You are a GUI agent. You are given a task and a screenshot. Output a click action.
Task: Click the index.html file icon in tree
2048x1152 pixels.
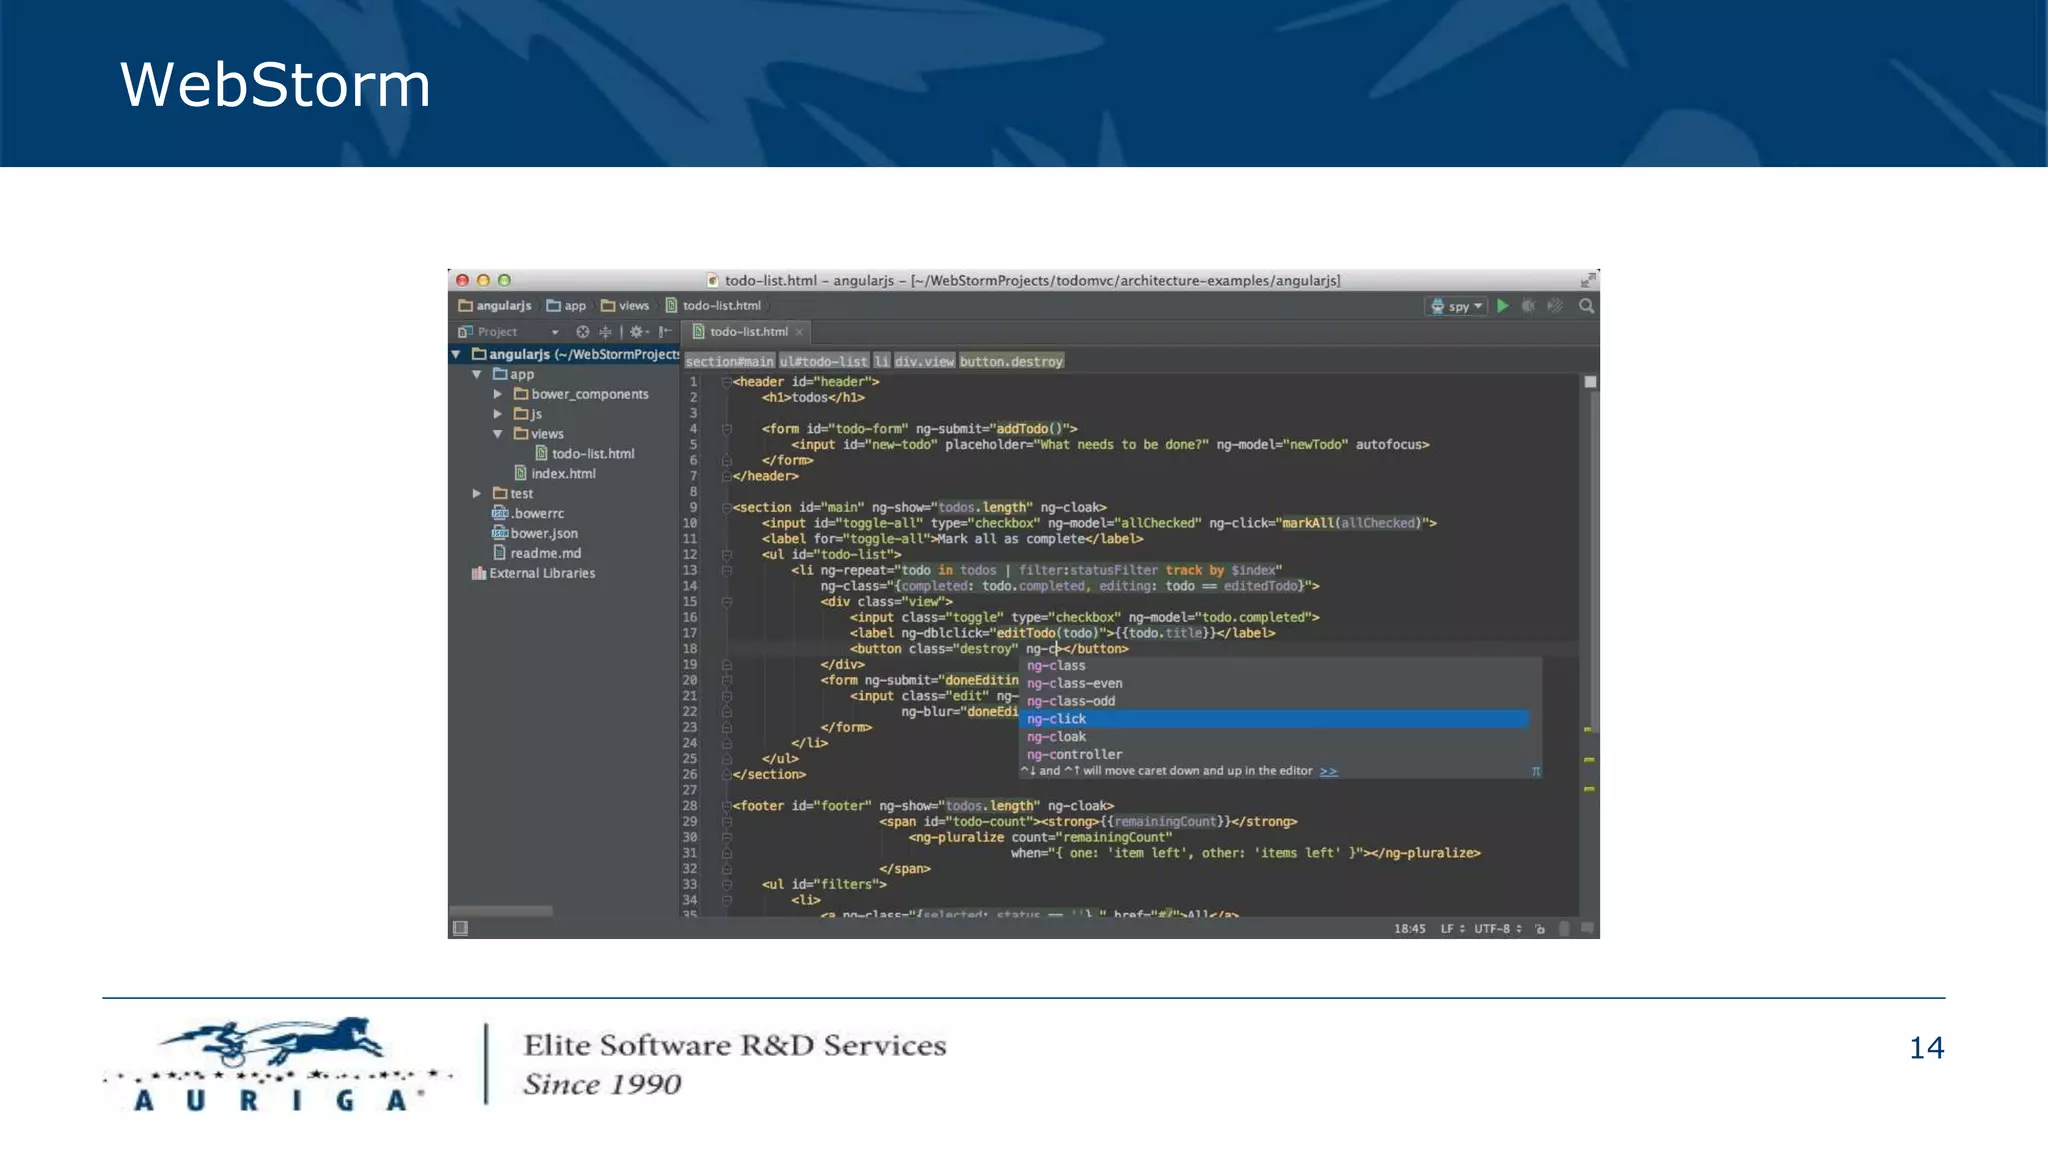pos(520,473)
